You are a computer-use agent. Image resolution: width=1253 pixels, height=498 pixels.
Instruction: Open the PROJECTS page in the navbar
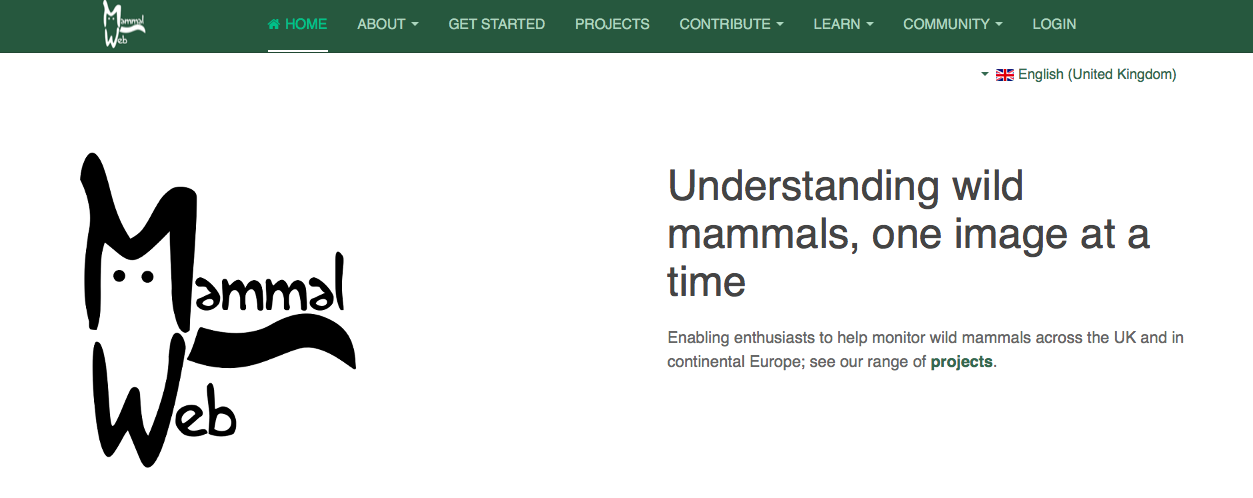[x=612, y=24]
